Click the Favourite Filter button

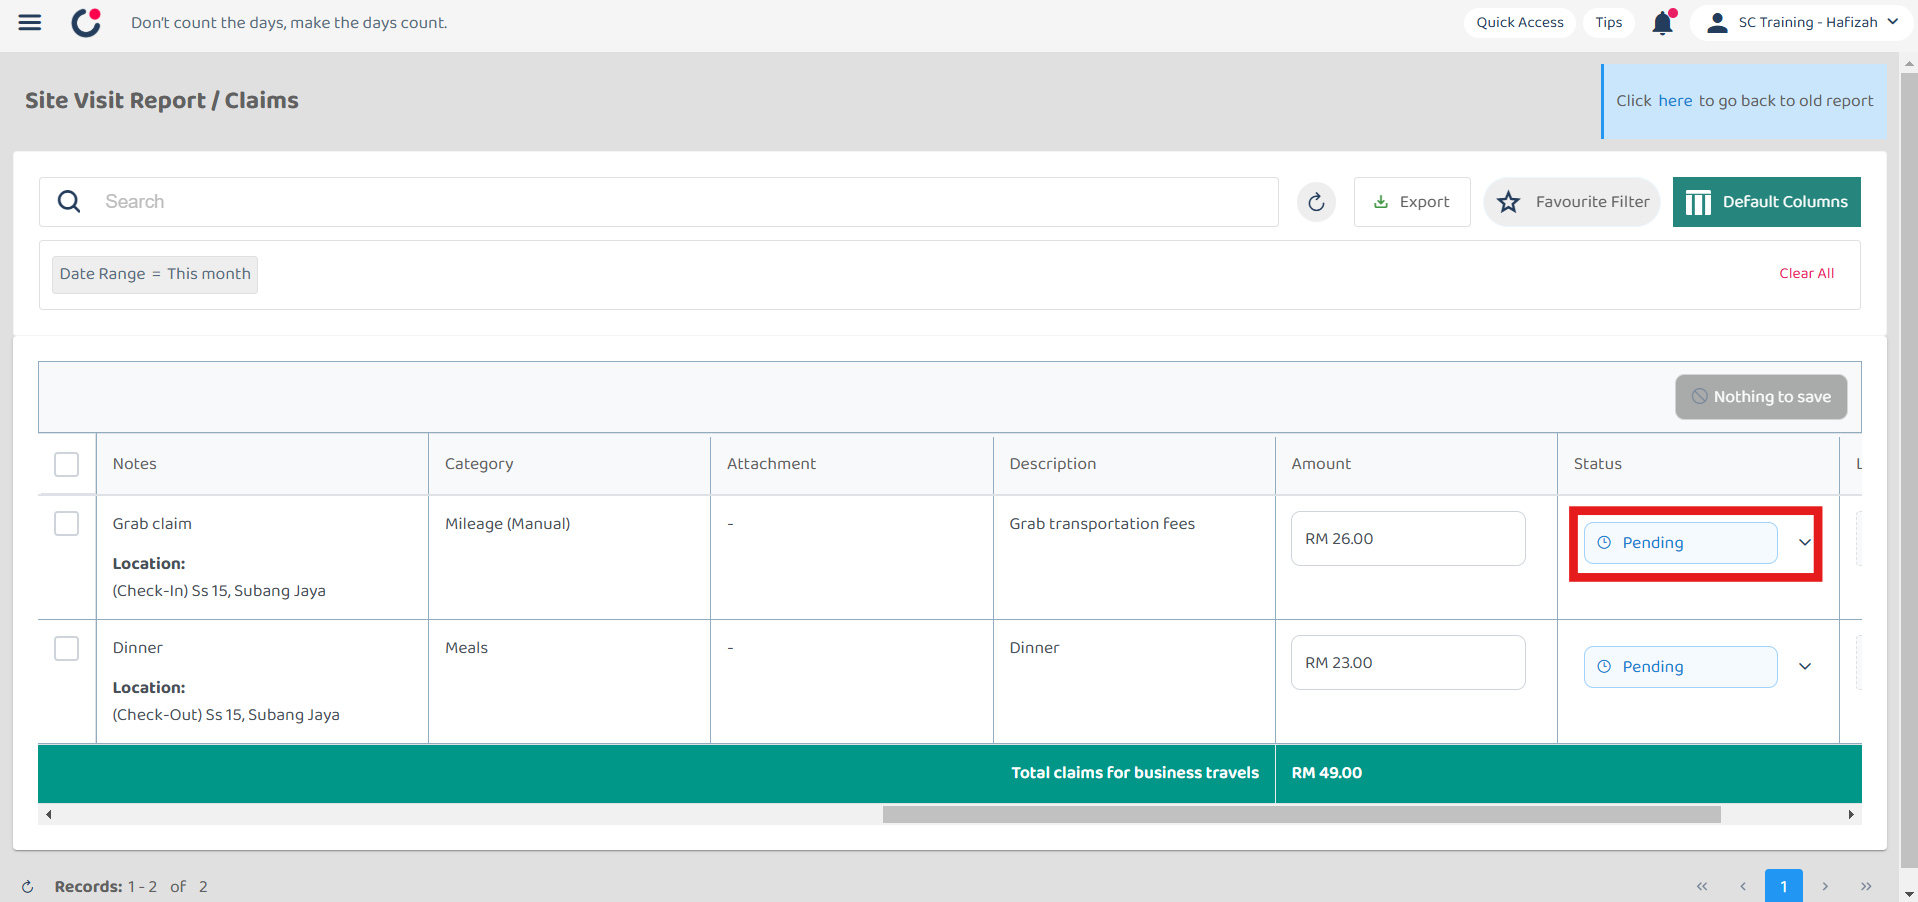(1572, 202)
